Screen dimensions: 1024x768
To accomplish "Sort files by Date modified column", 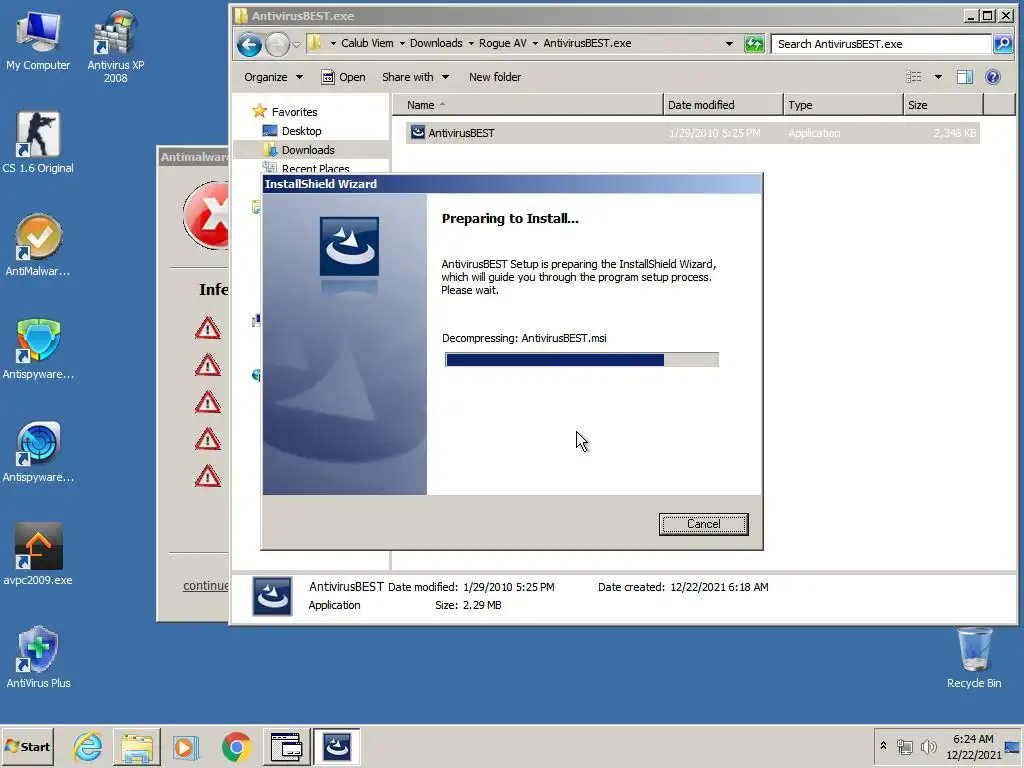I will (723, 104).
